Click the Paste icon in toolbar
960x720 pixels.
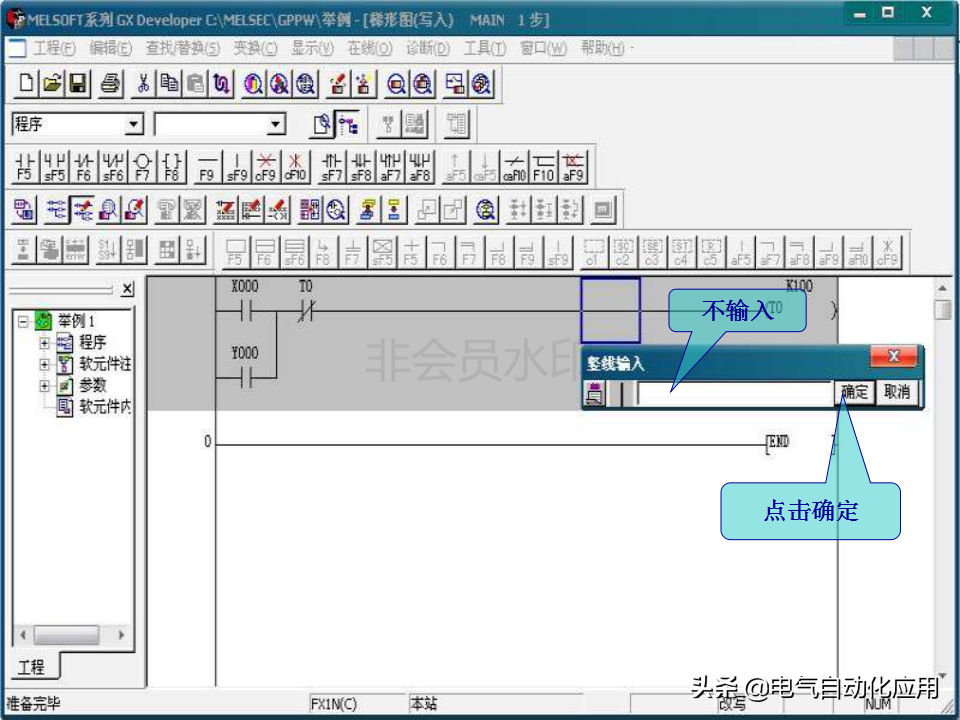coord(195,83)
